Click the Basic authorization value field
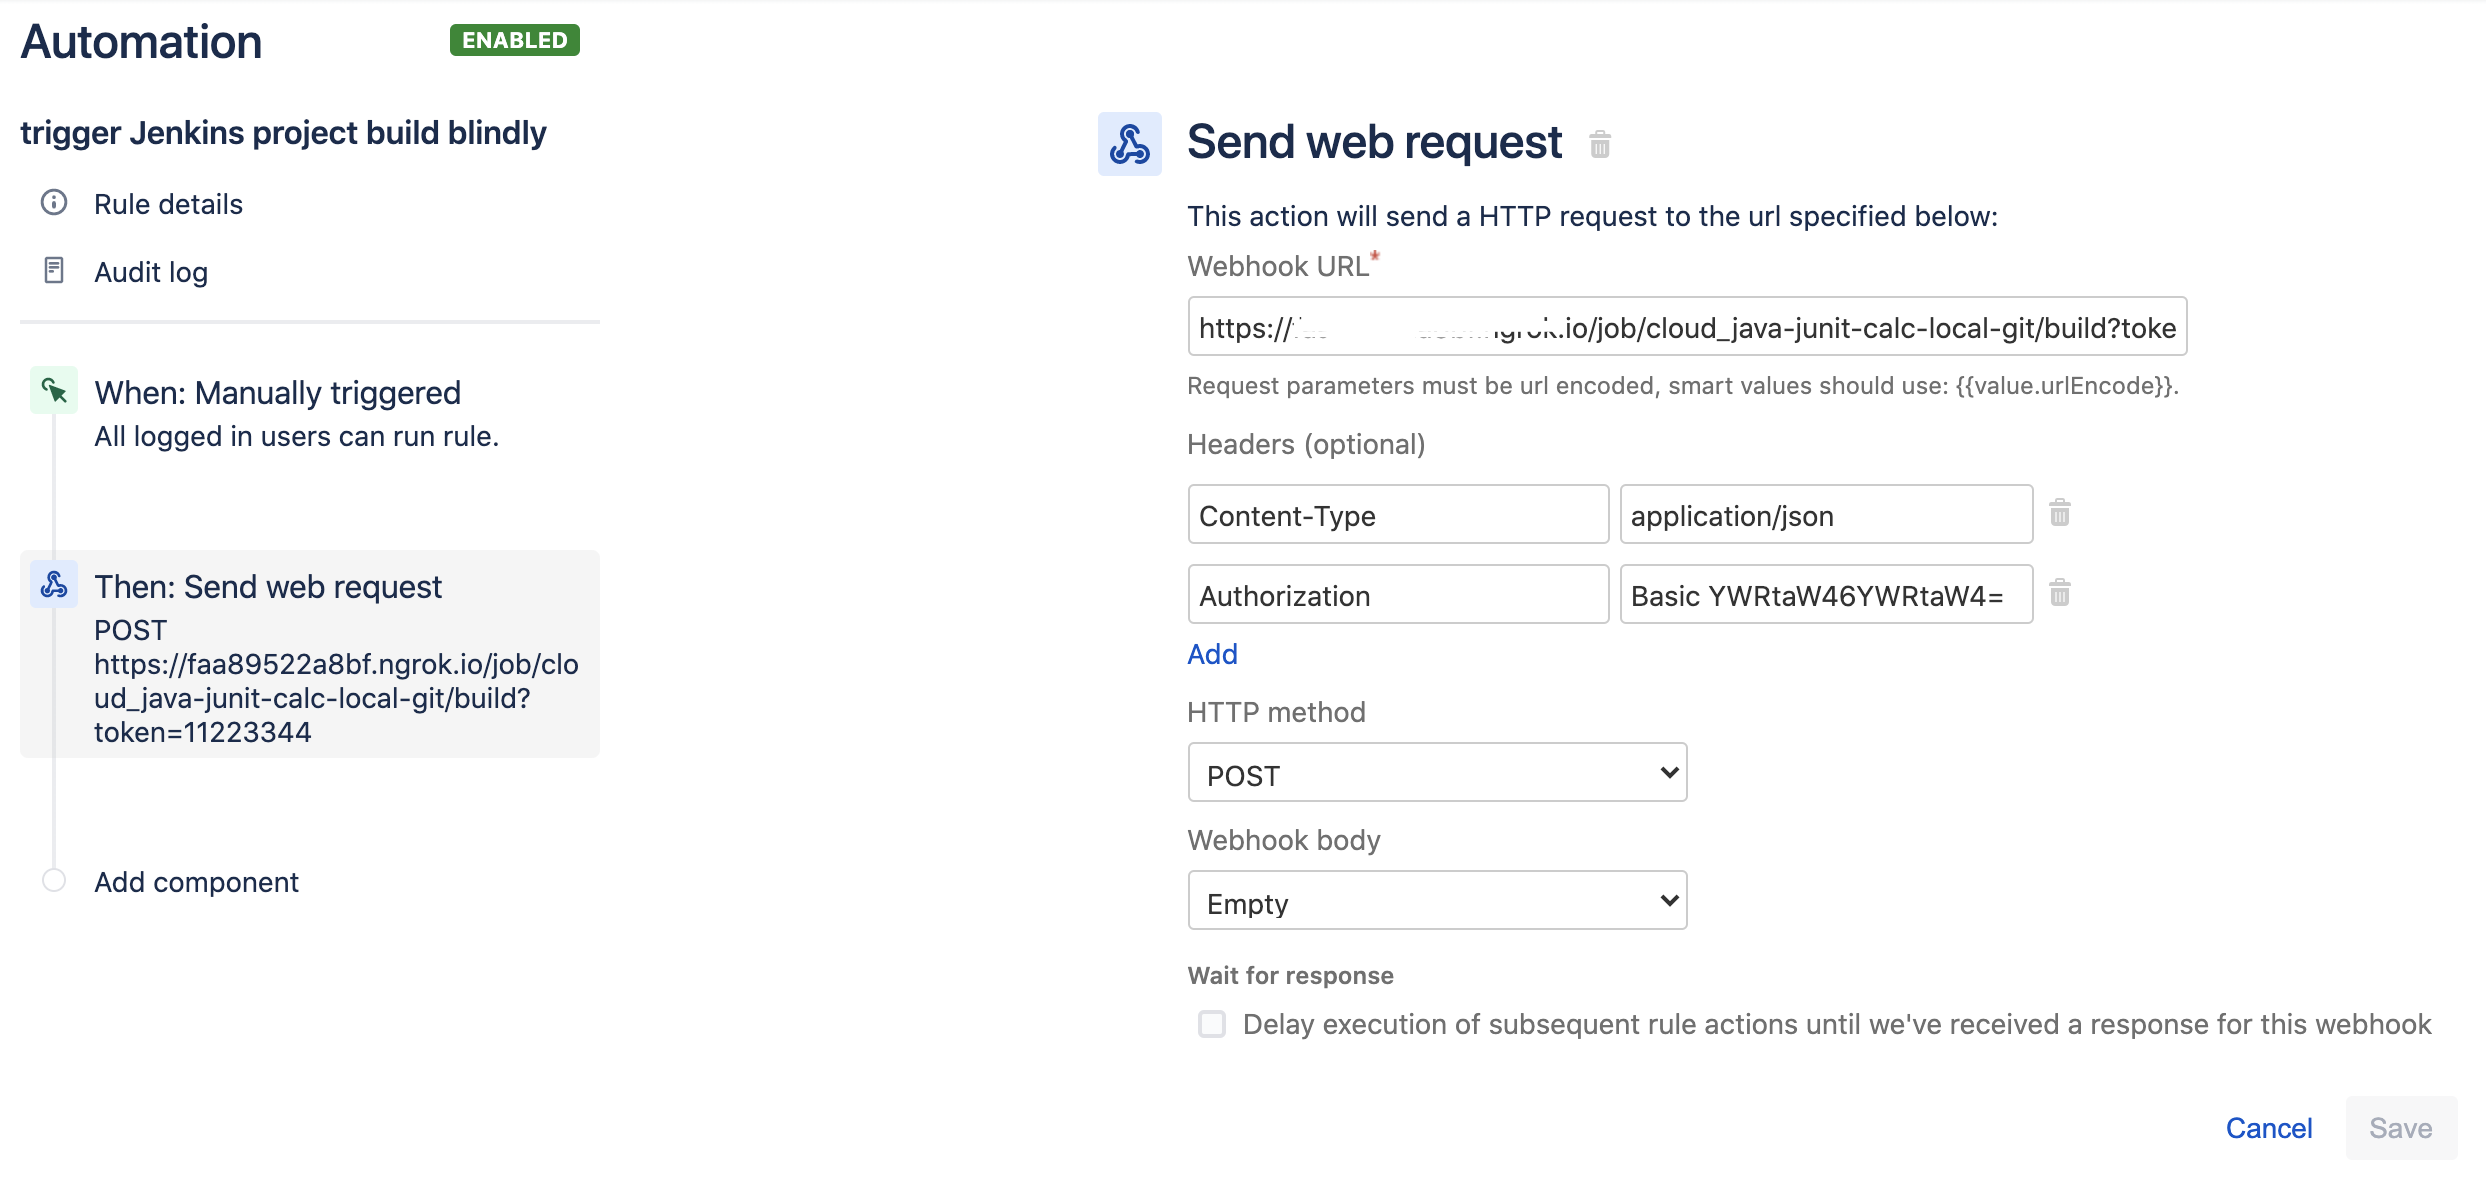 pyautogui.click(x=1826, y=594)
